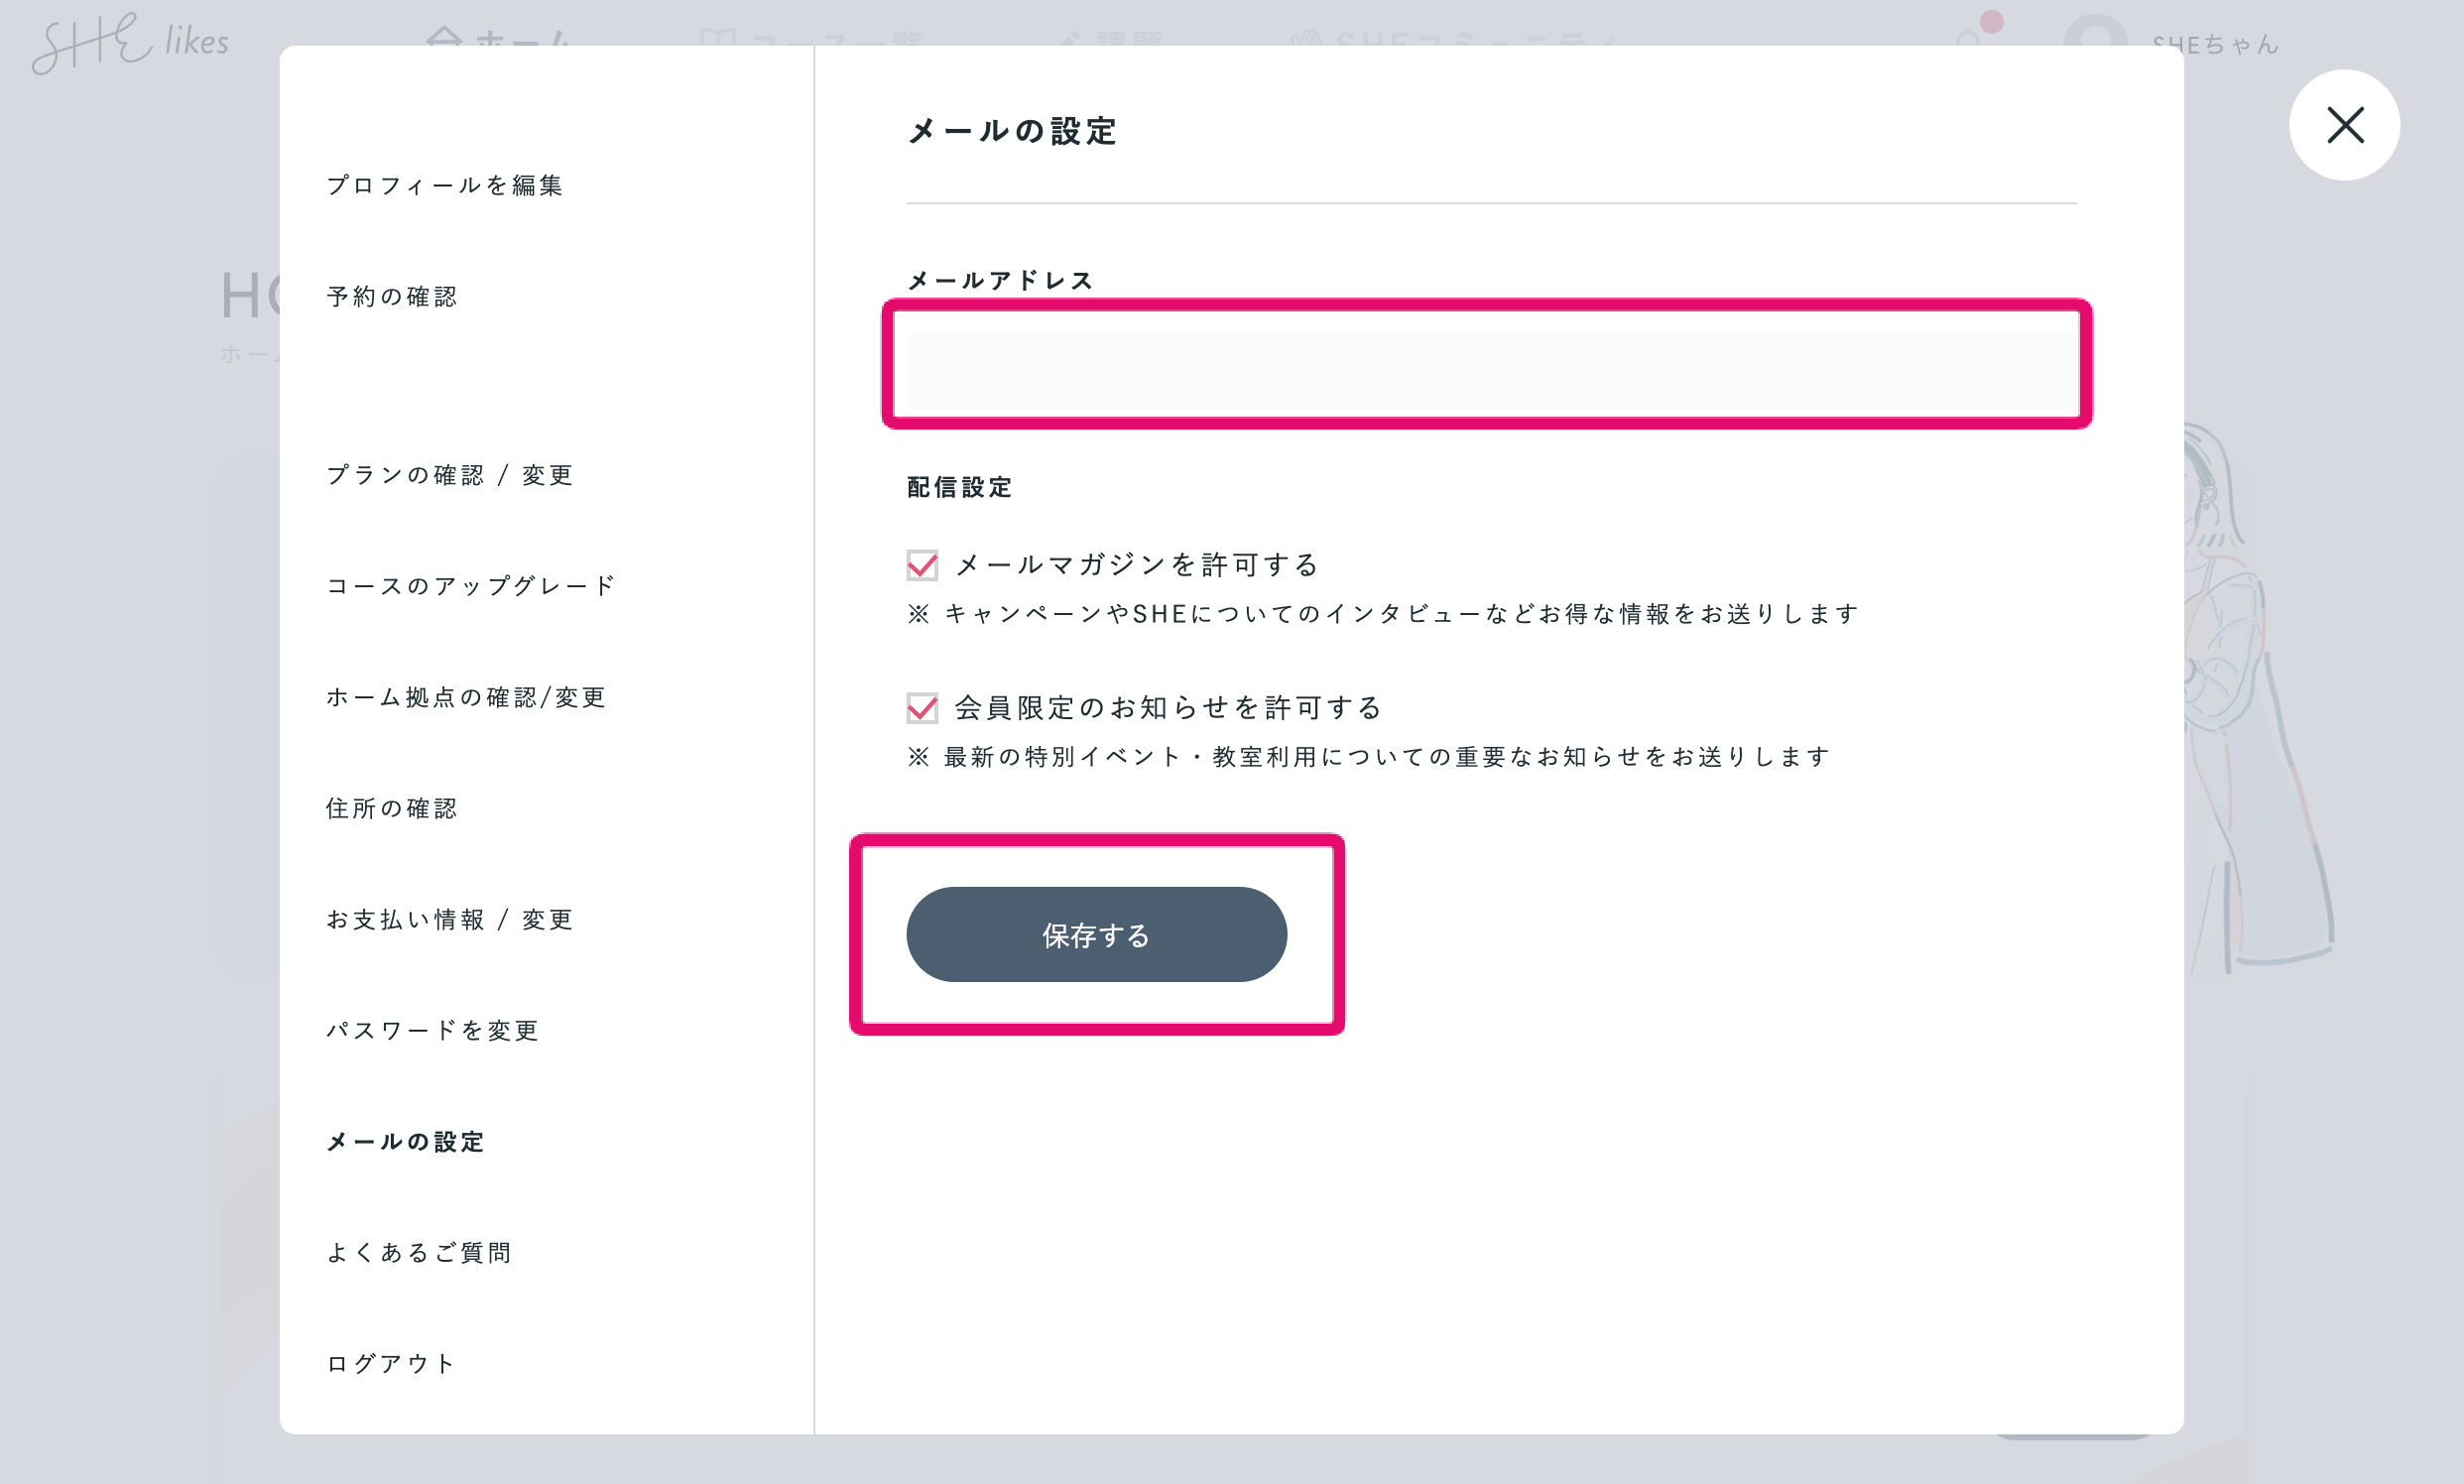Go to お支払い情報 / 変更
Screen dimensions: 2464x1484
coord(450,919)
